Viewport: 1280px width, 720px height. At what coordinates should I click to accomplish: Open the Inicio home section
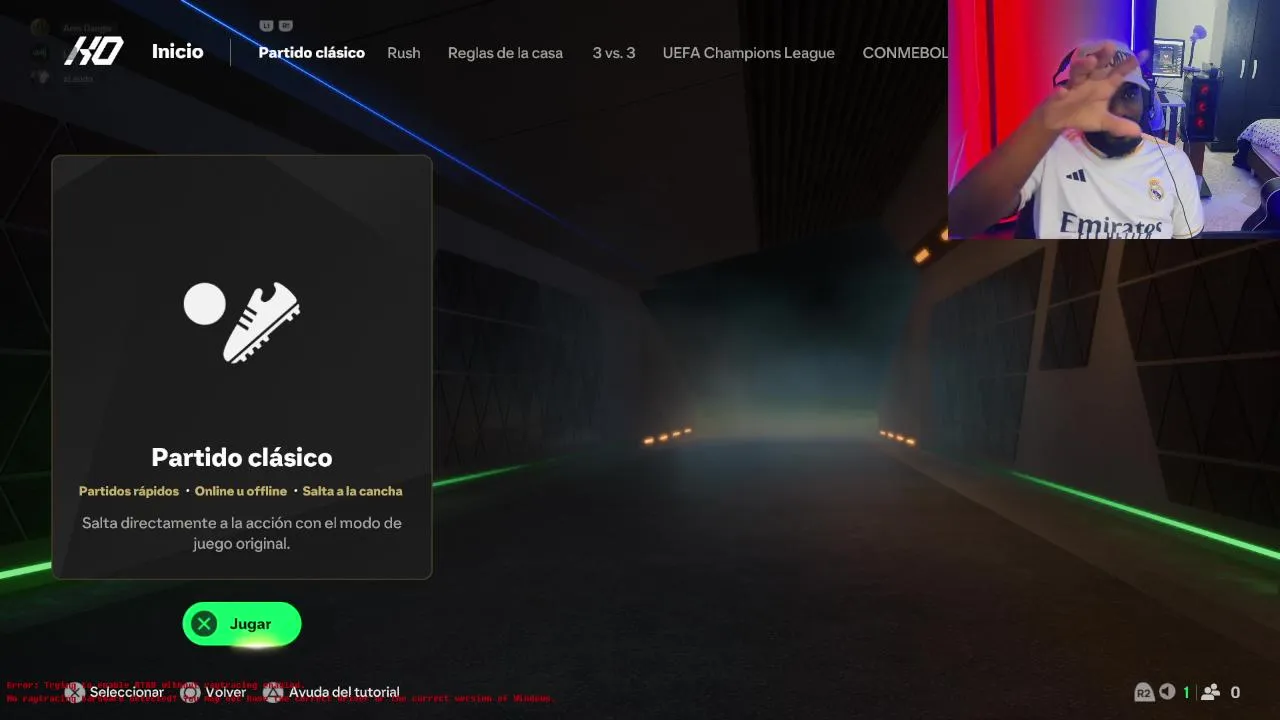177,51
